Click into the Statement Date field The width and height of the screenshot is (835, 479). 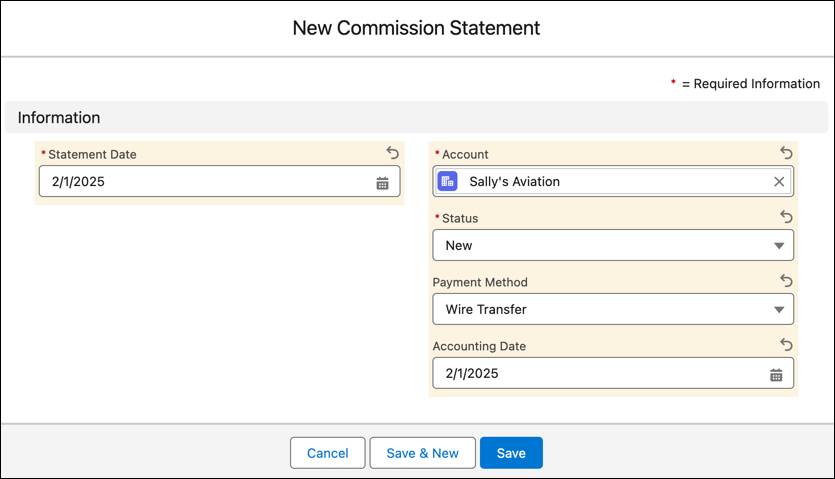pyautogui.click(x=200, y=182)
